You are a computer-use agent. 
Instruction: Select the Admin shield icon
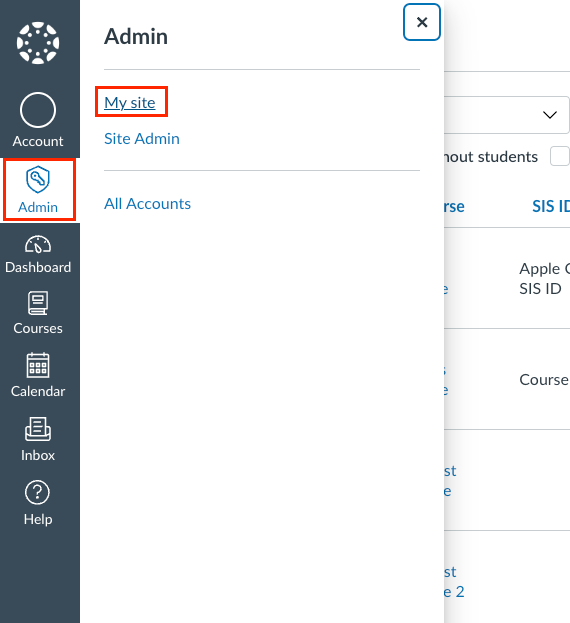pyautogui.click(x=38, y=179)
